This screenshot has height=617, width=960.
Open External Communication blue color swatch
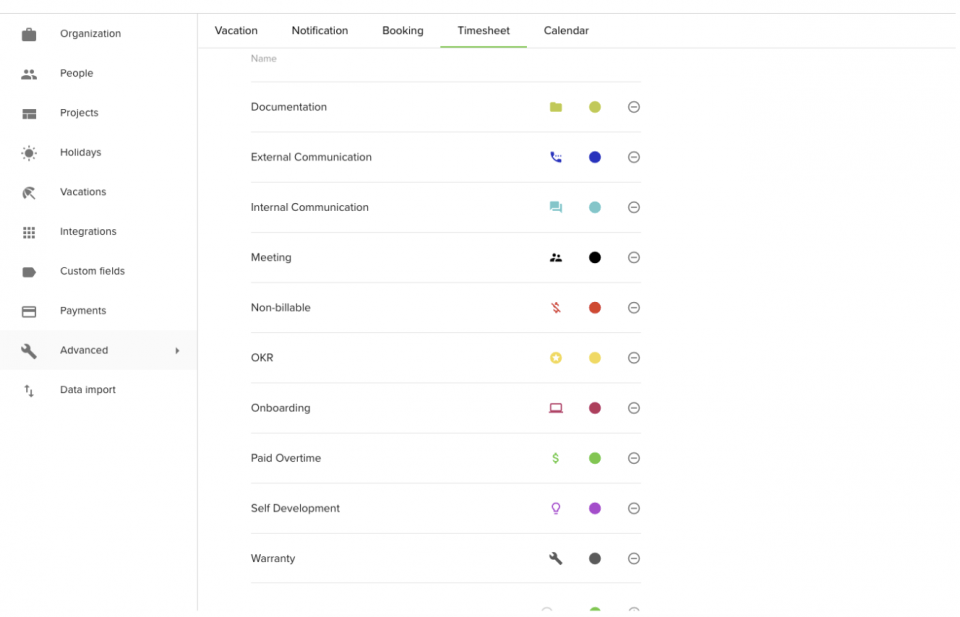[x=594, y=157]
